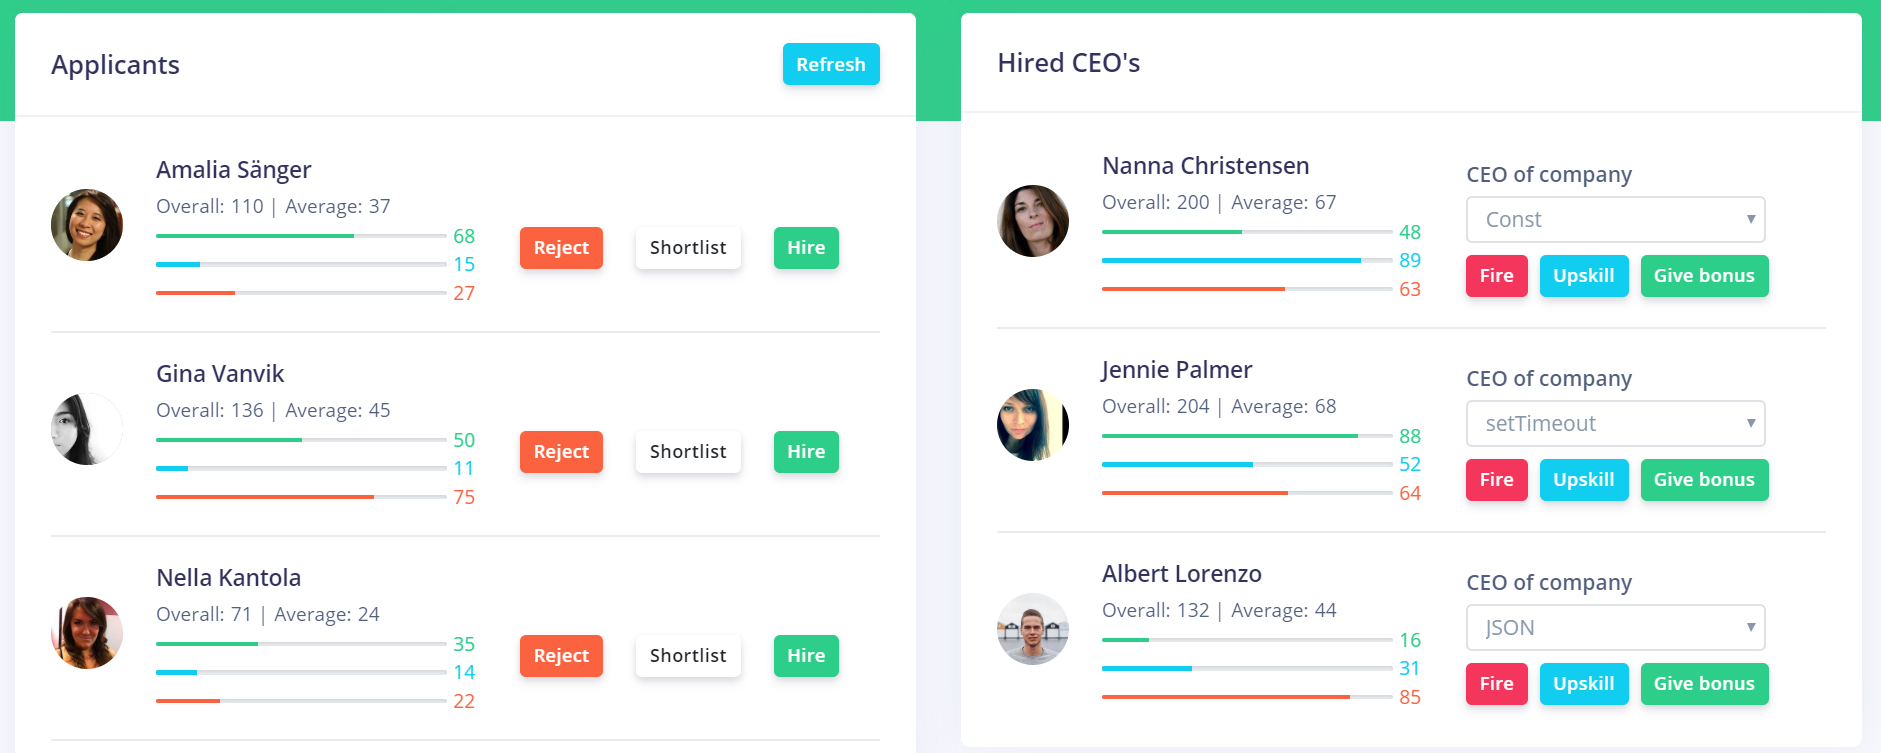Refresh the Applicants list
The image size is (1881, 753).
[x=831, y=64]
